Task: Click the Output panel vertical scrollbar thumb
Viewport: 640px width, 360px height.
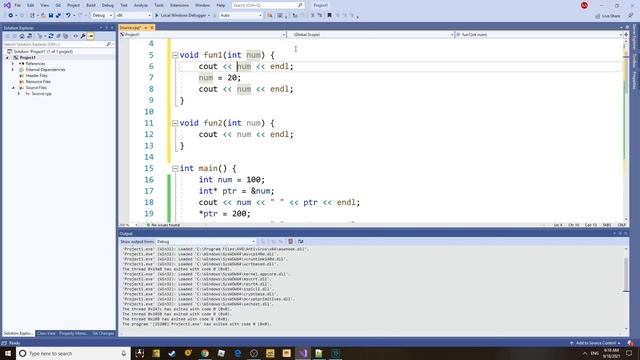Action: pos(626,275)
